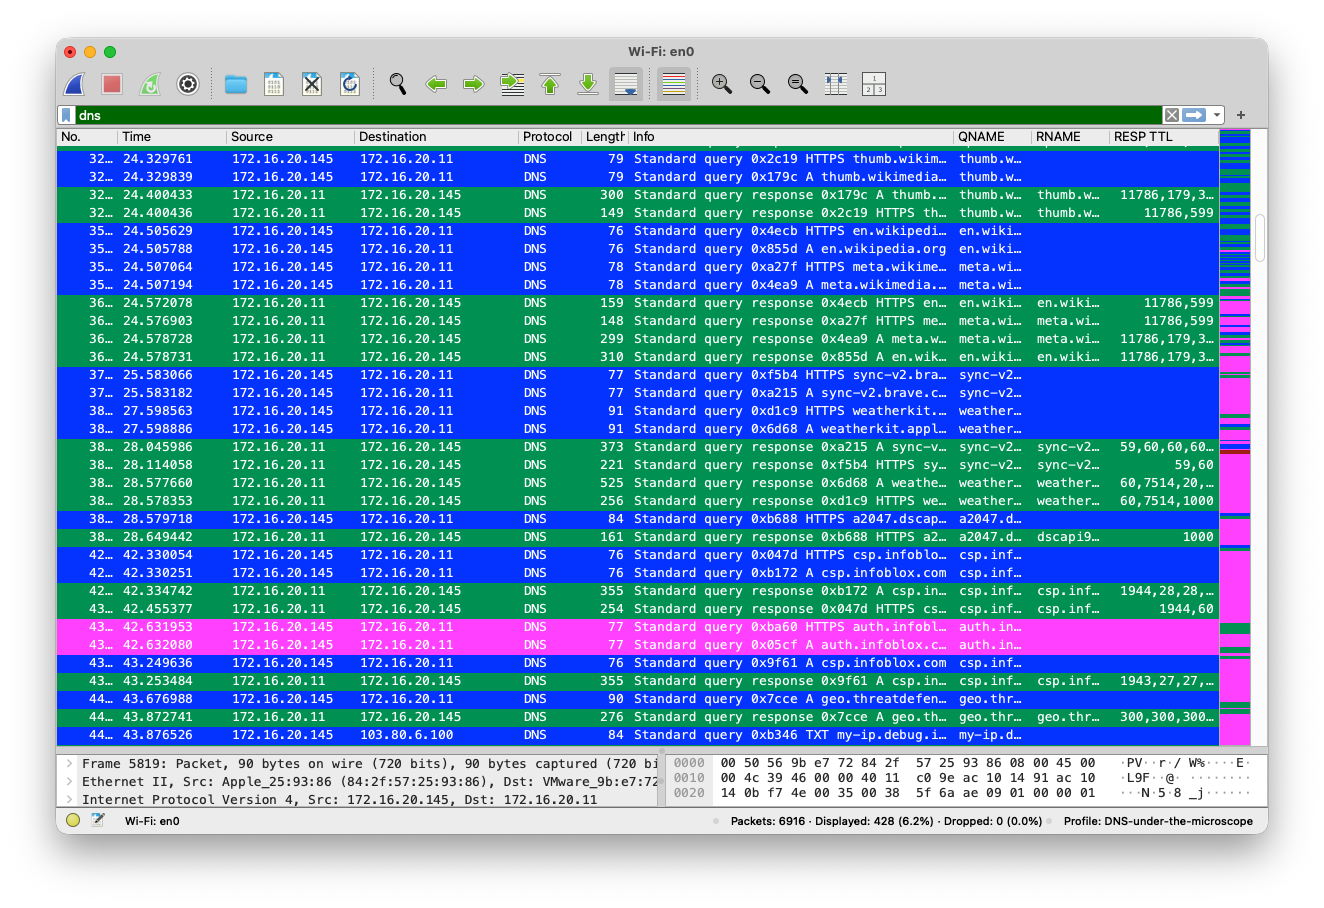Close the capture file using the toolbar icon
This screenshot has width=1324, height=908.
coord(312,85)
